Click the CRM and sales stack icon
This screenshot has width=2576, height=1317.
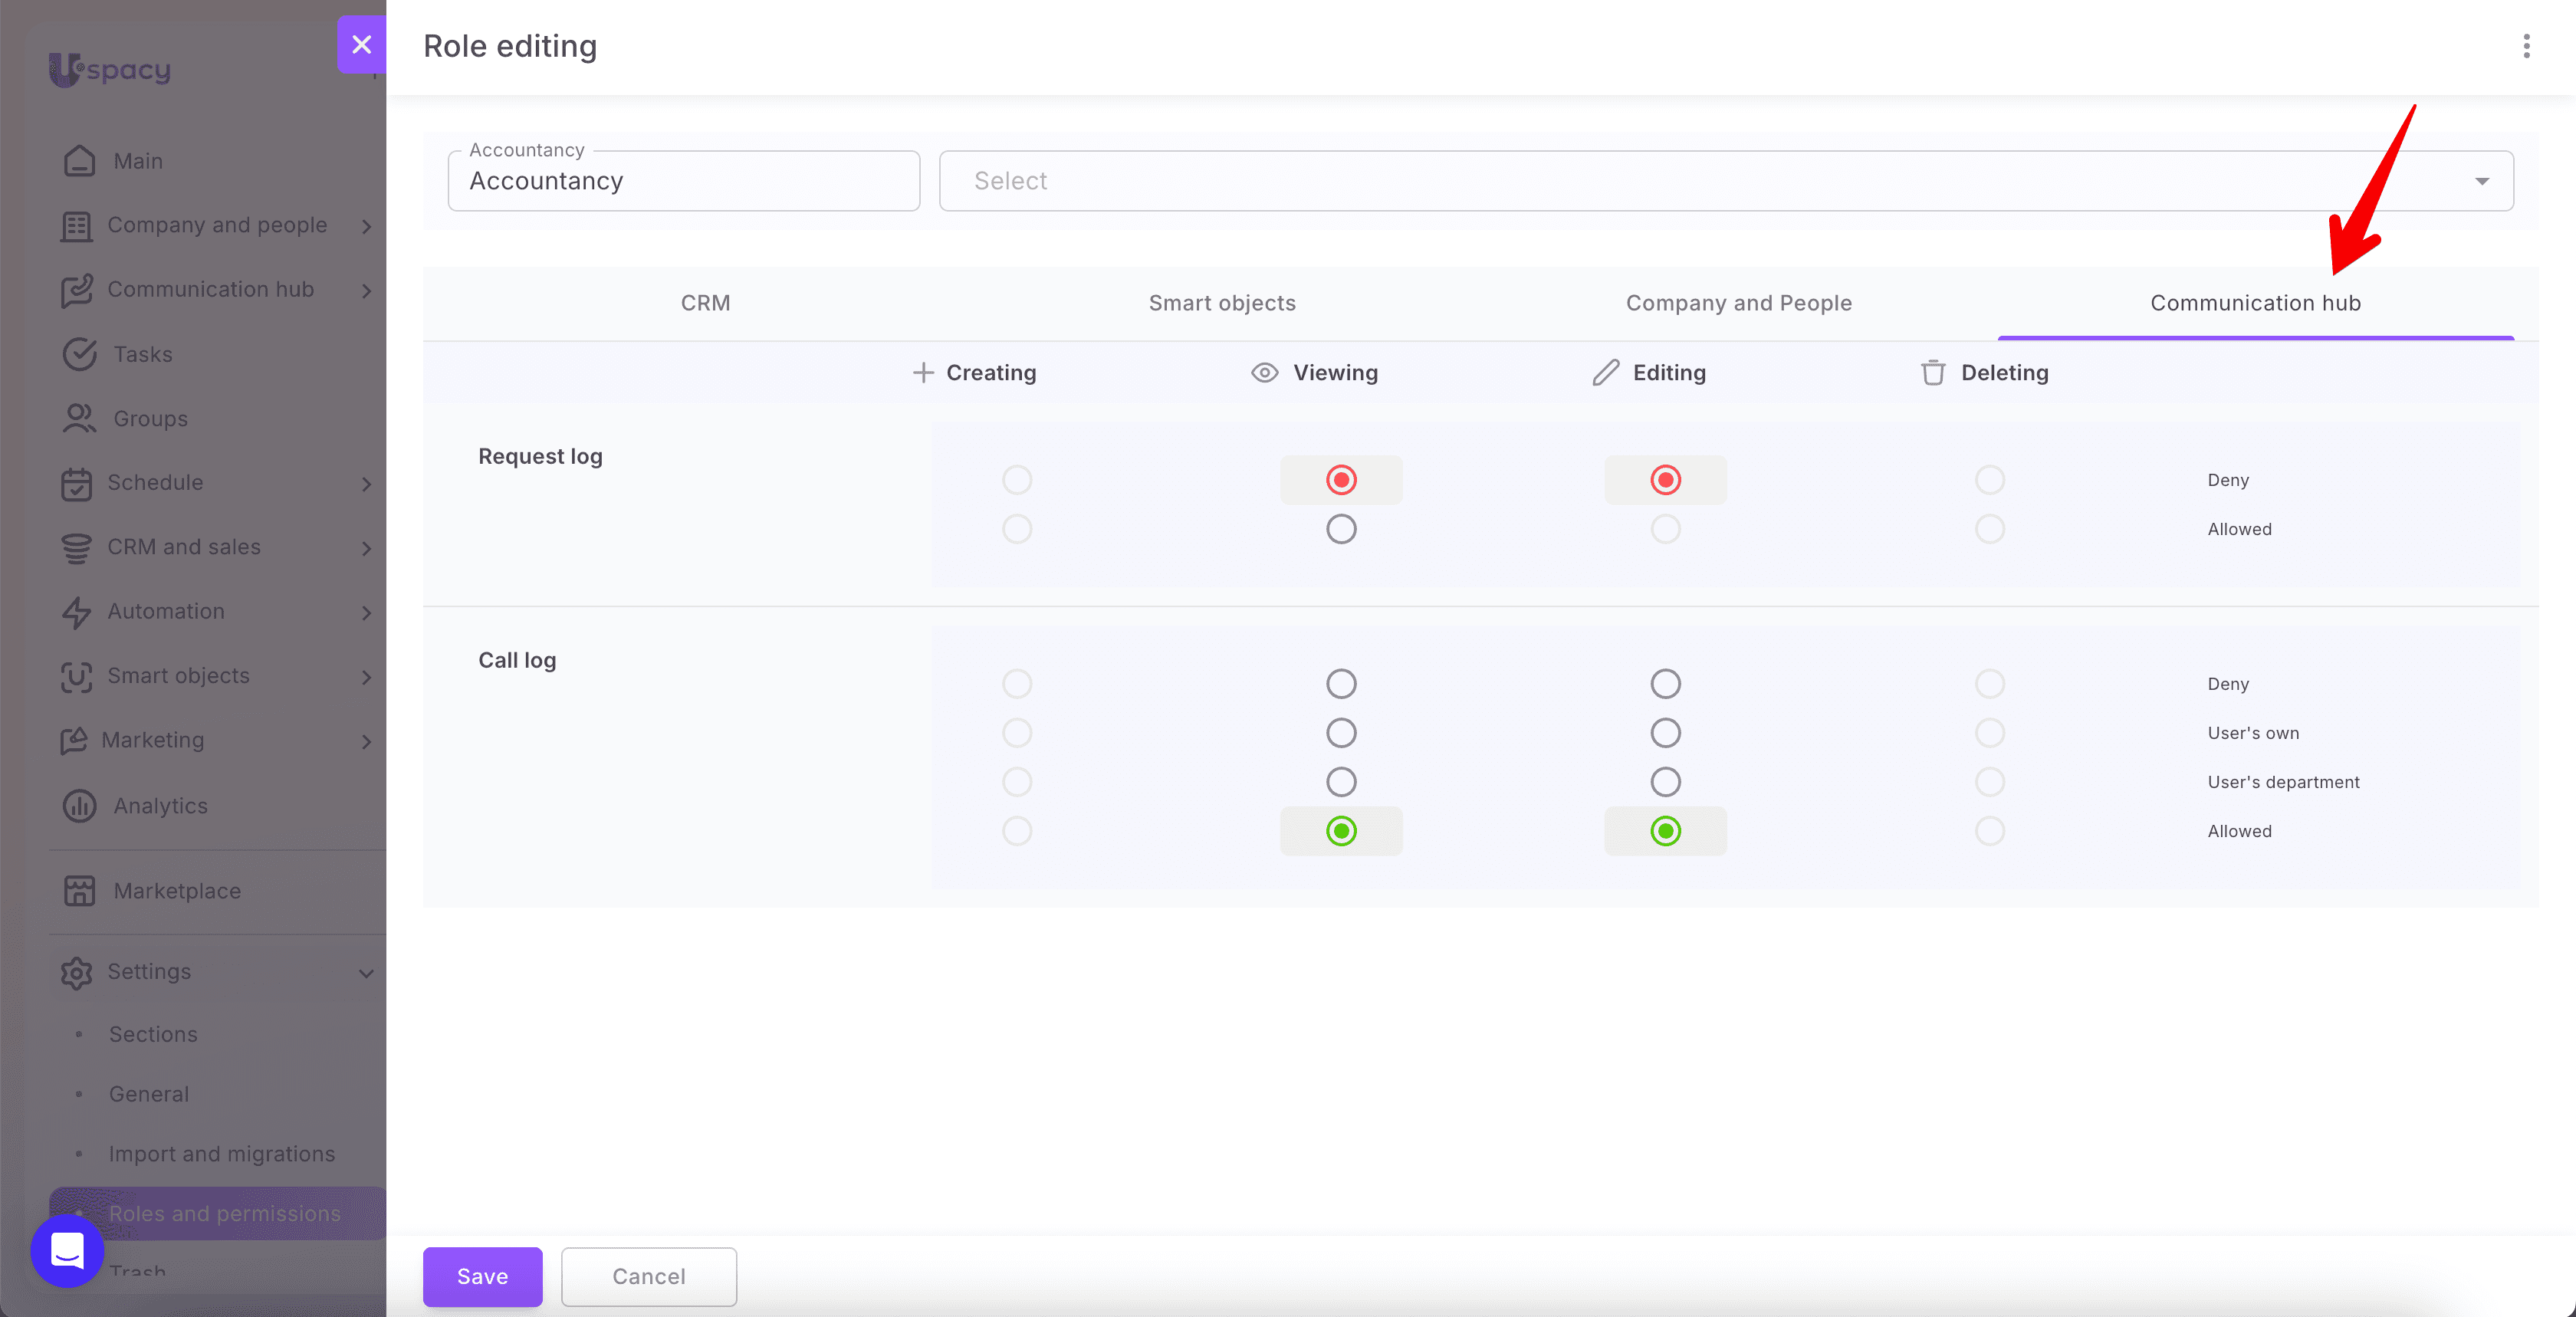76,547
